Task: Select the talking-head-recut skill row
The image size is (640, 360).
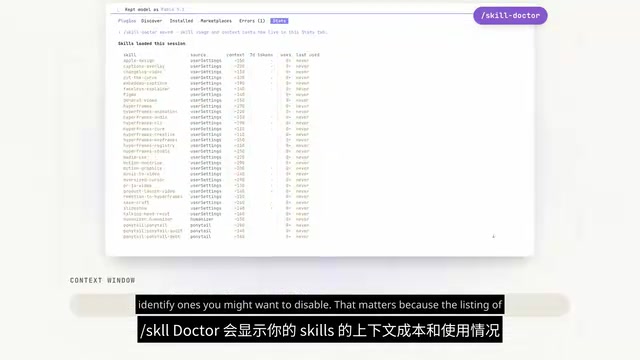Action: pyautogui.click(x=216, y=213)
